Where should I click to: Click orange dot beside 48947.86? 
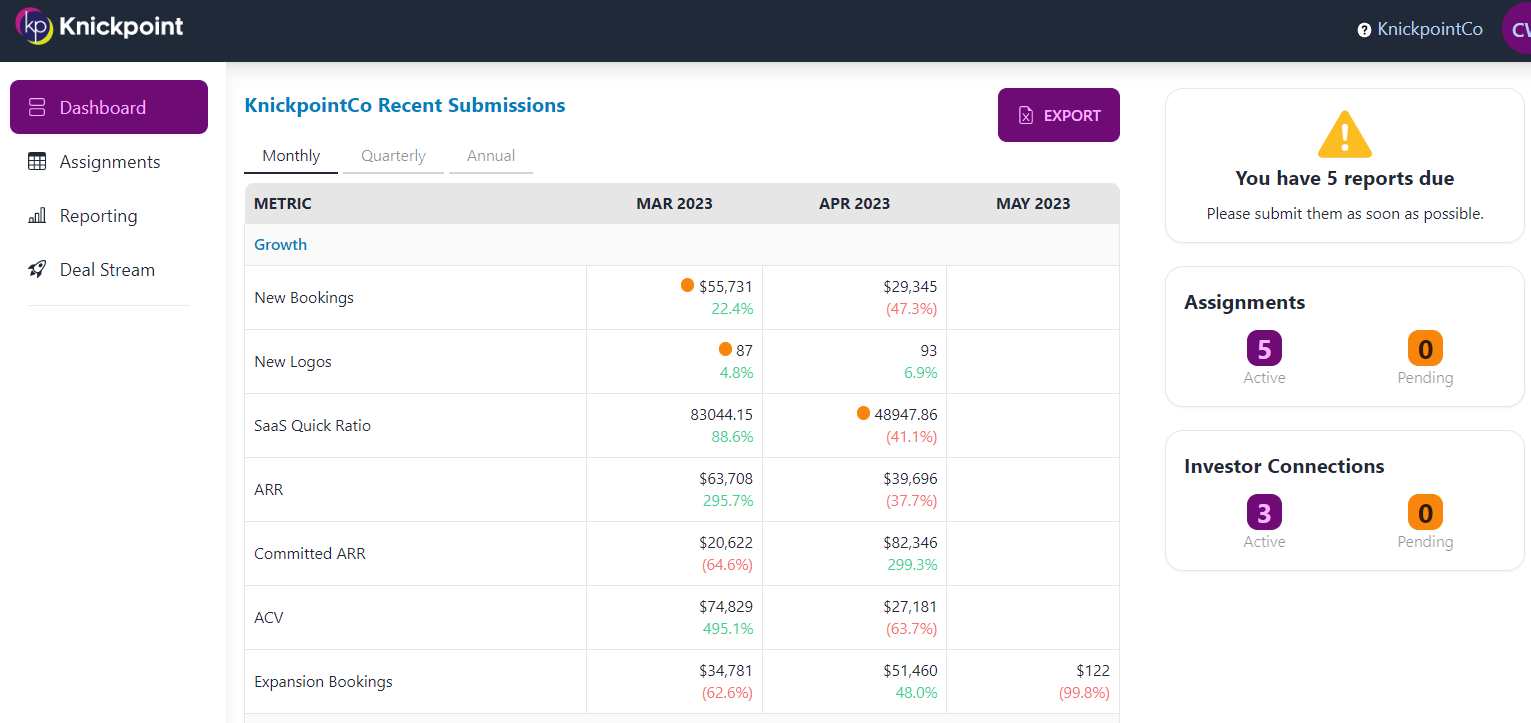click(x=863, y=413)
